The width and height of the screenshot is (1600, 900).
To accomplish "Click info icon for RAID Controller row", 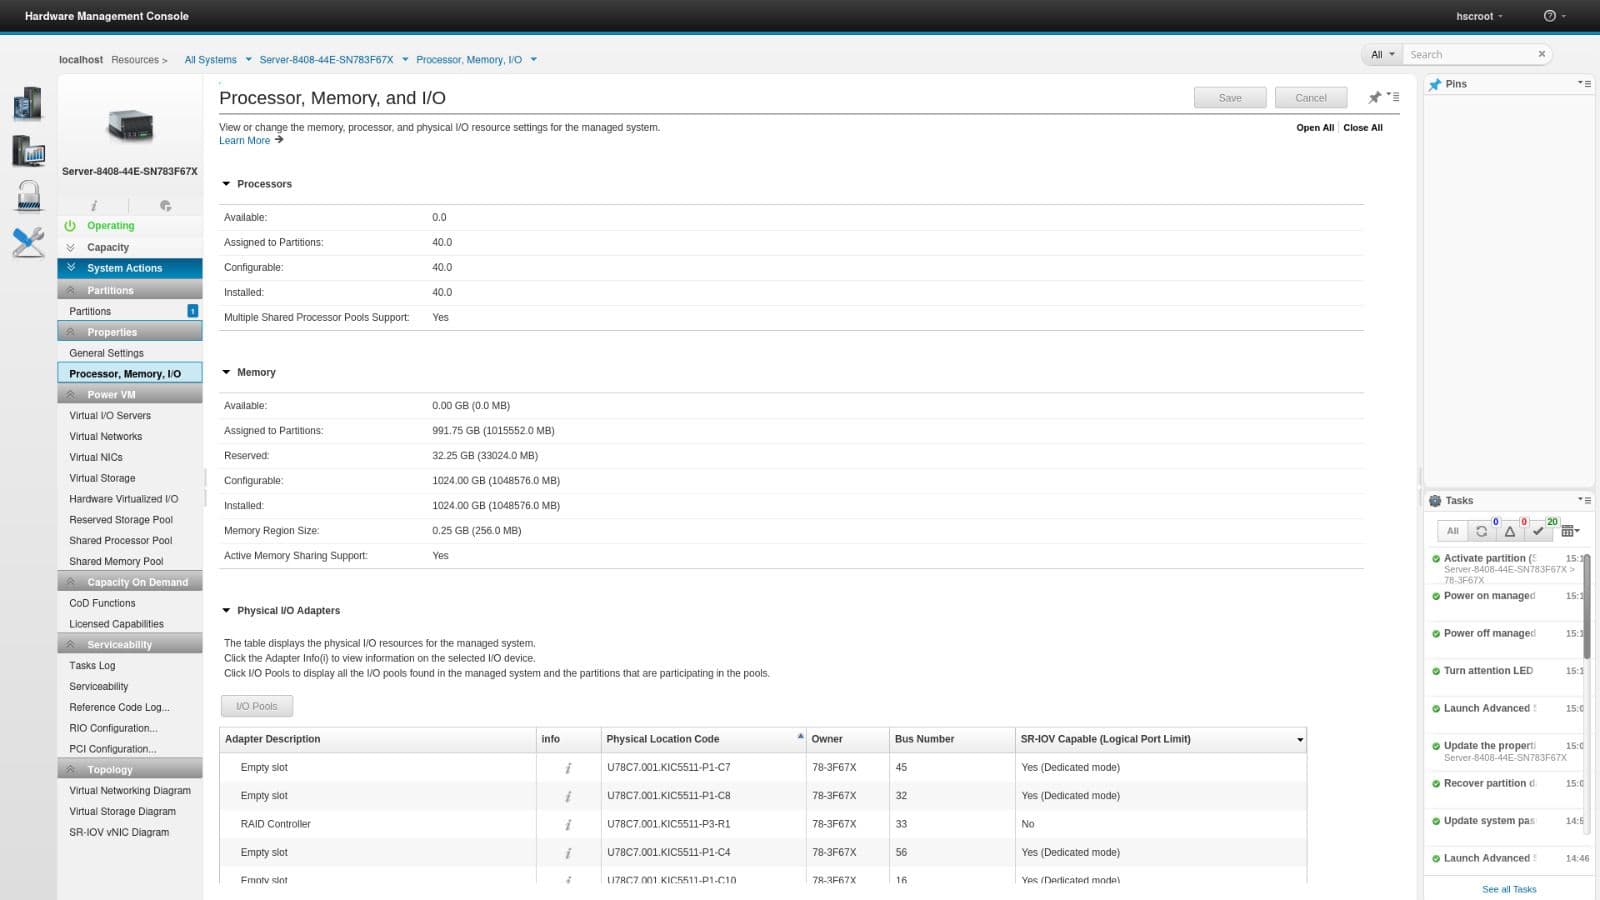I will pyautogui.click(x=568, y=825).
